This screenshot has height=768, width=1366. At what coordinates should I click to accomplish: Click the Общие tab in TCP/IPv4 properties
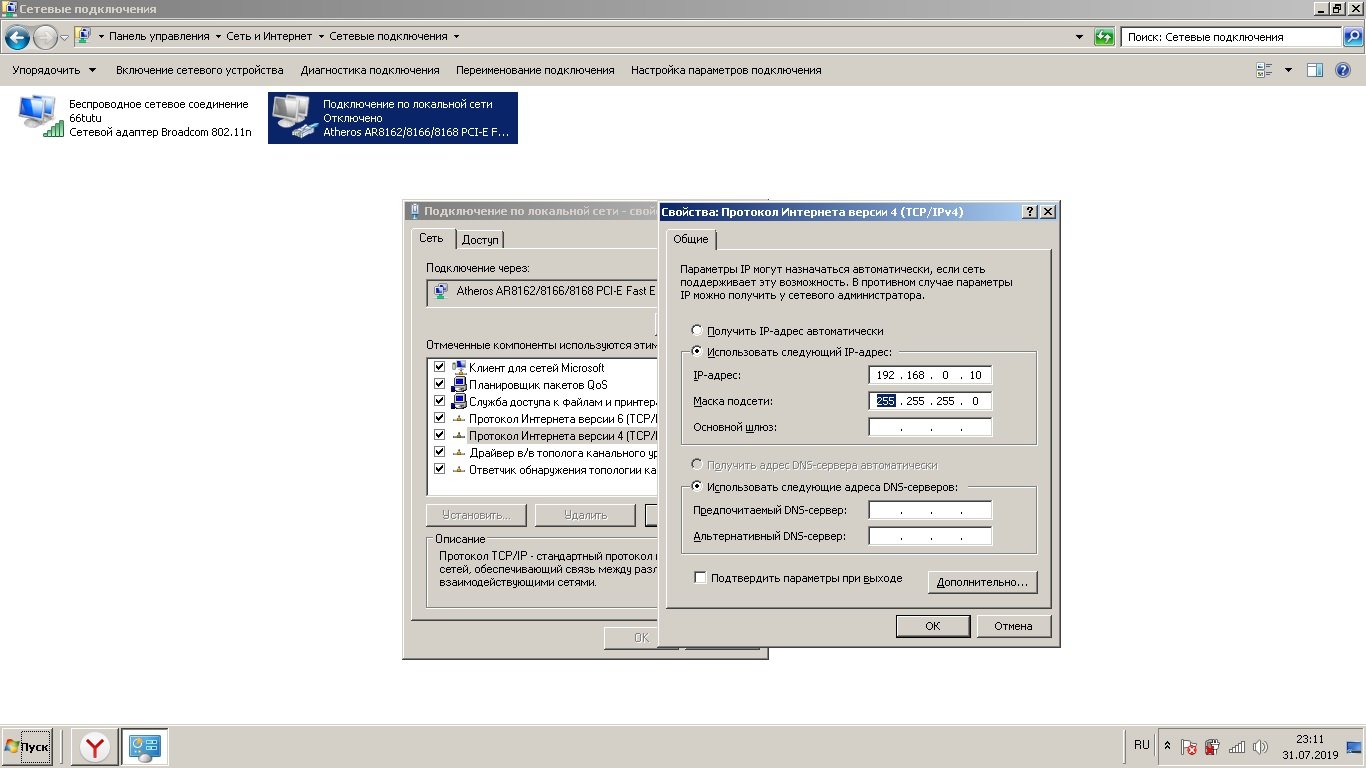pyautogui.click(x=690, y=239)
